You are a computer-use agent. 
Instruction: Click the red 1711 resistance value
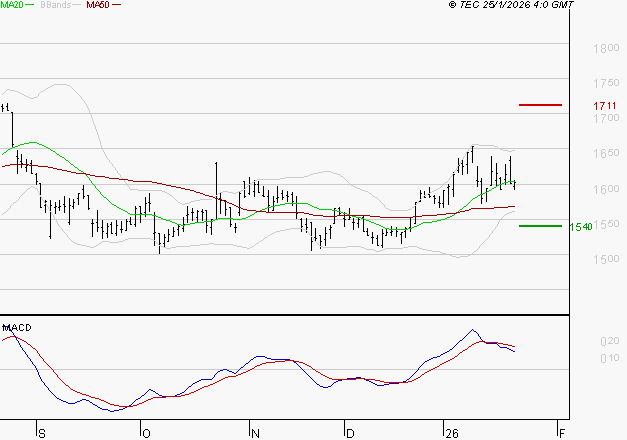(x=605, y=106)
